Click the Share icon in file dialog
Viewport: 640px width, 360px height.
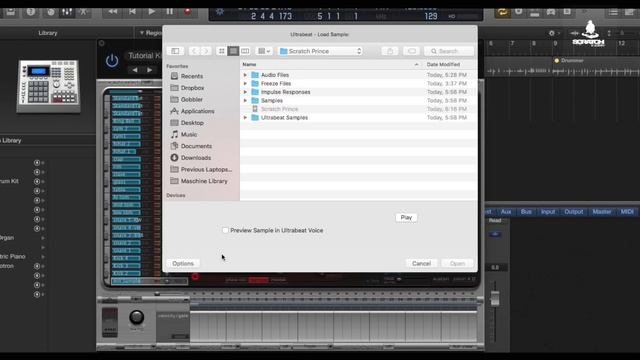tap(390, 51)
